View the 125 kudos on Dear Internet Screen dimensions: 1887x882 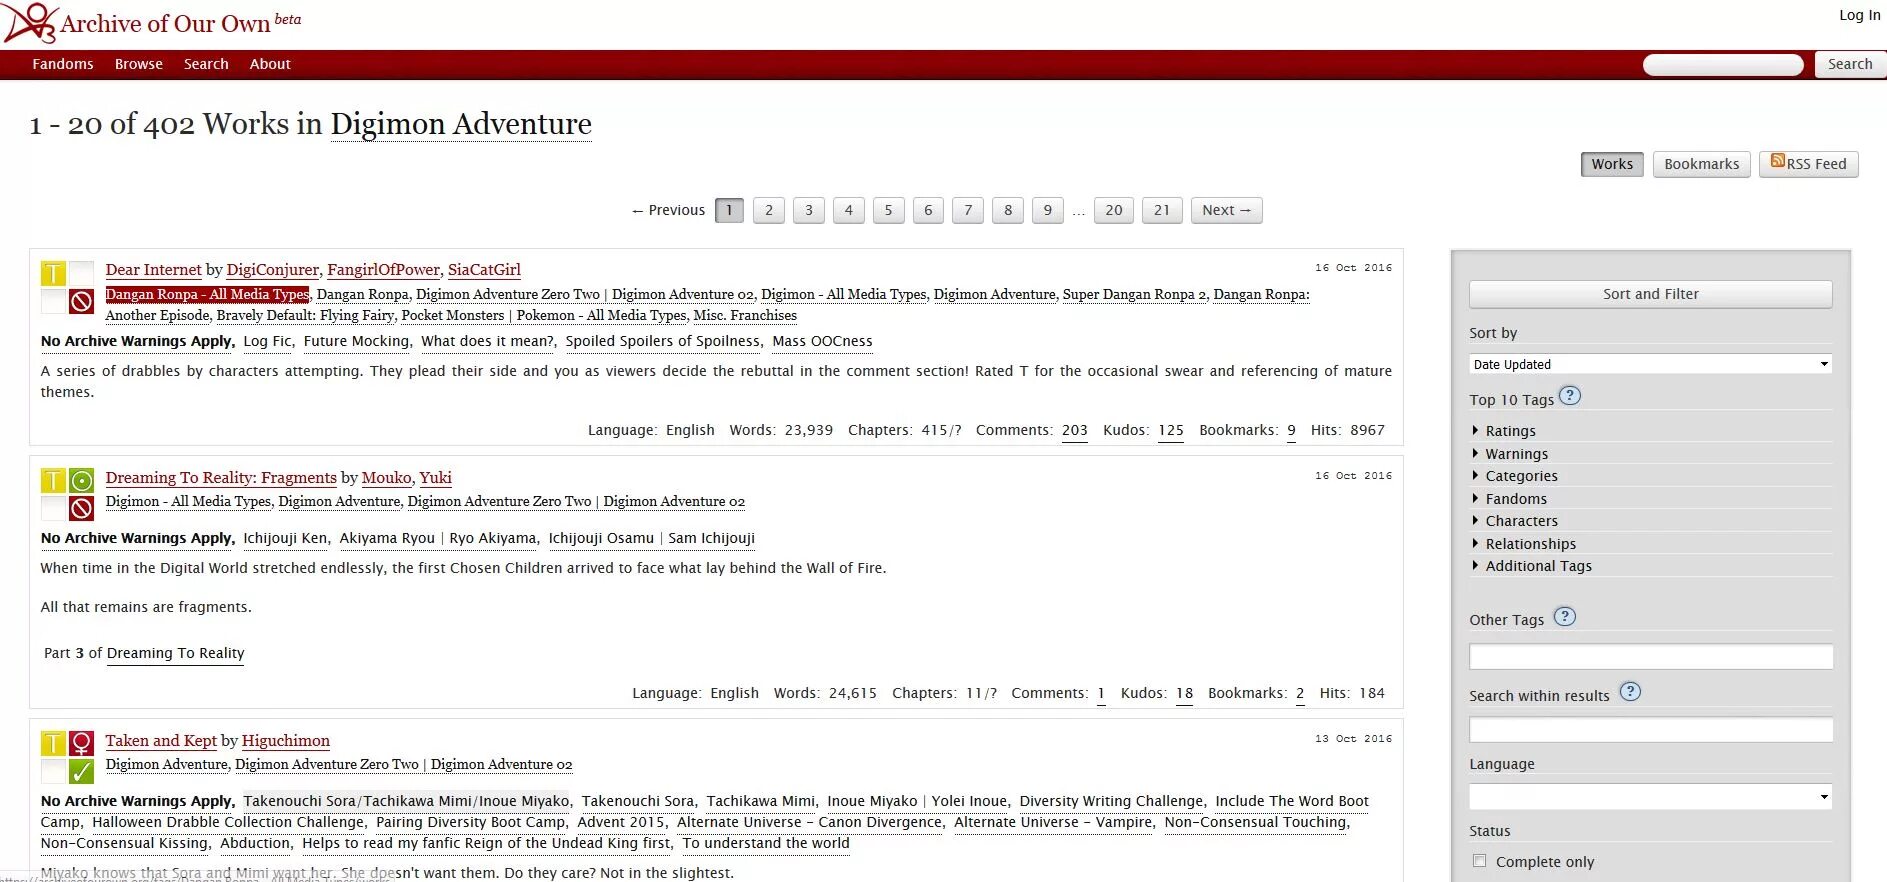tap(1171, 430)
